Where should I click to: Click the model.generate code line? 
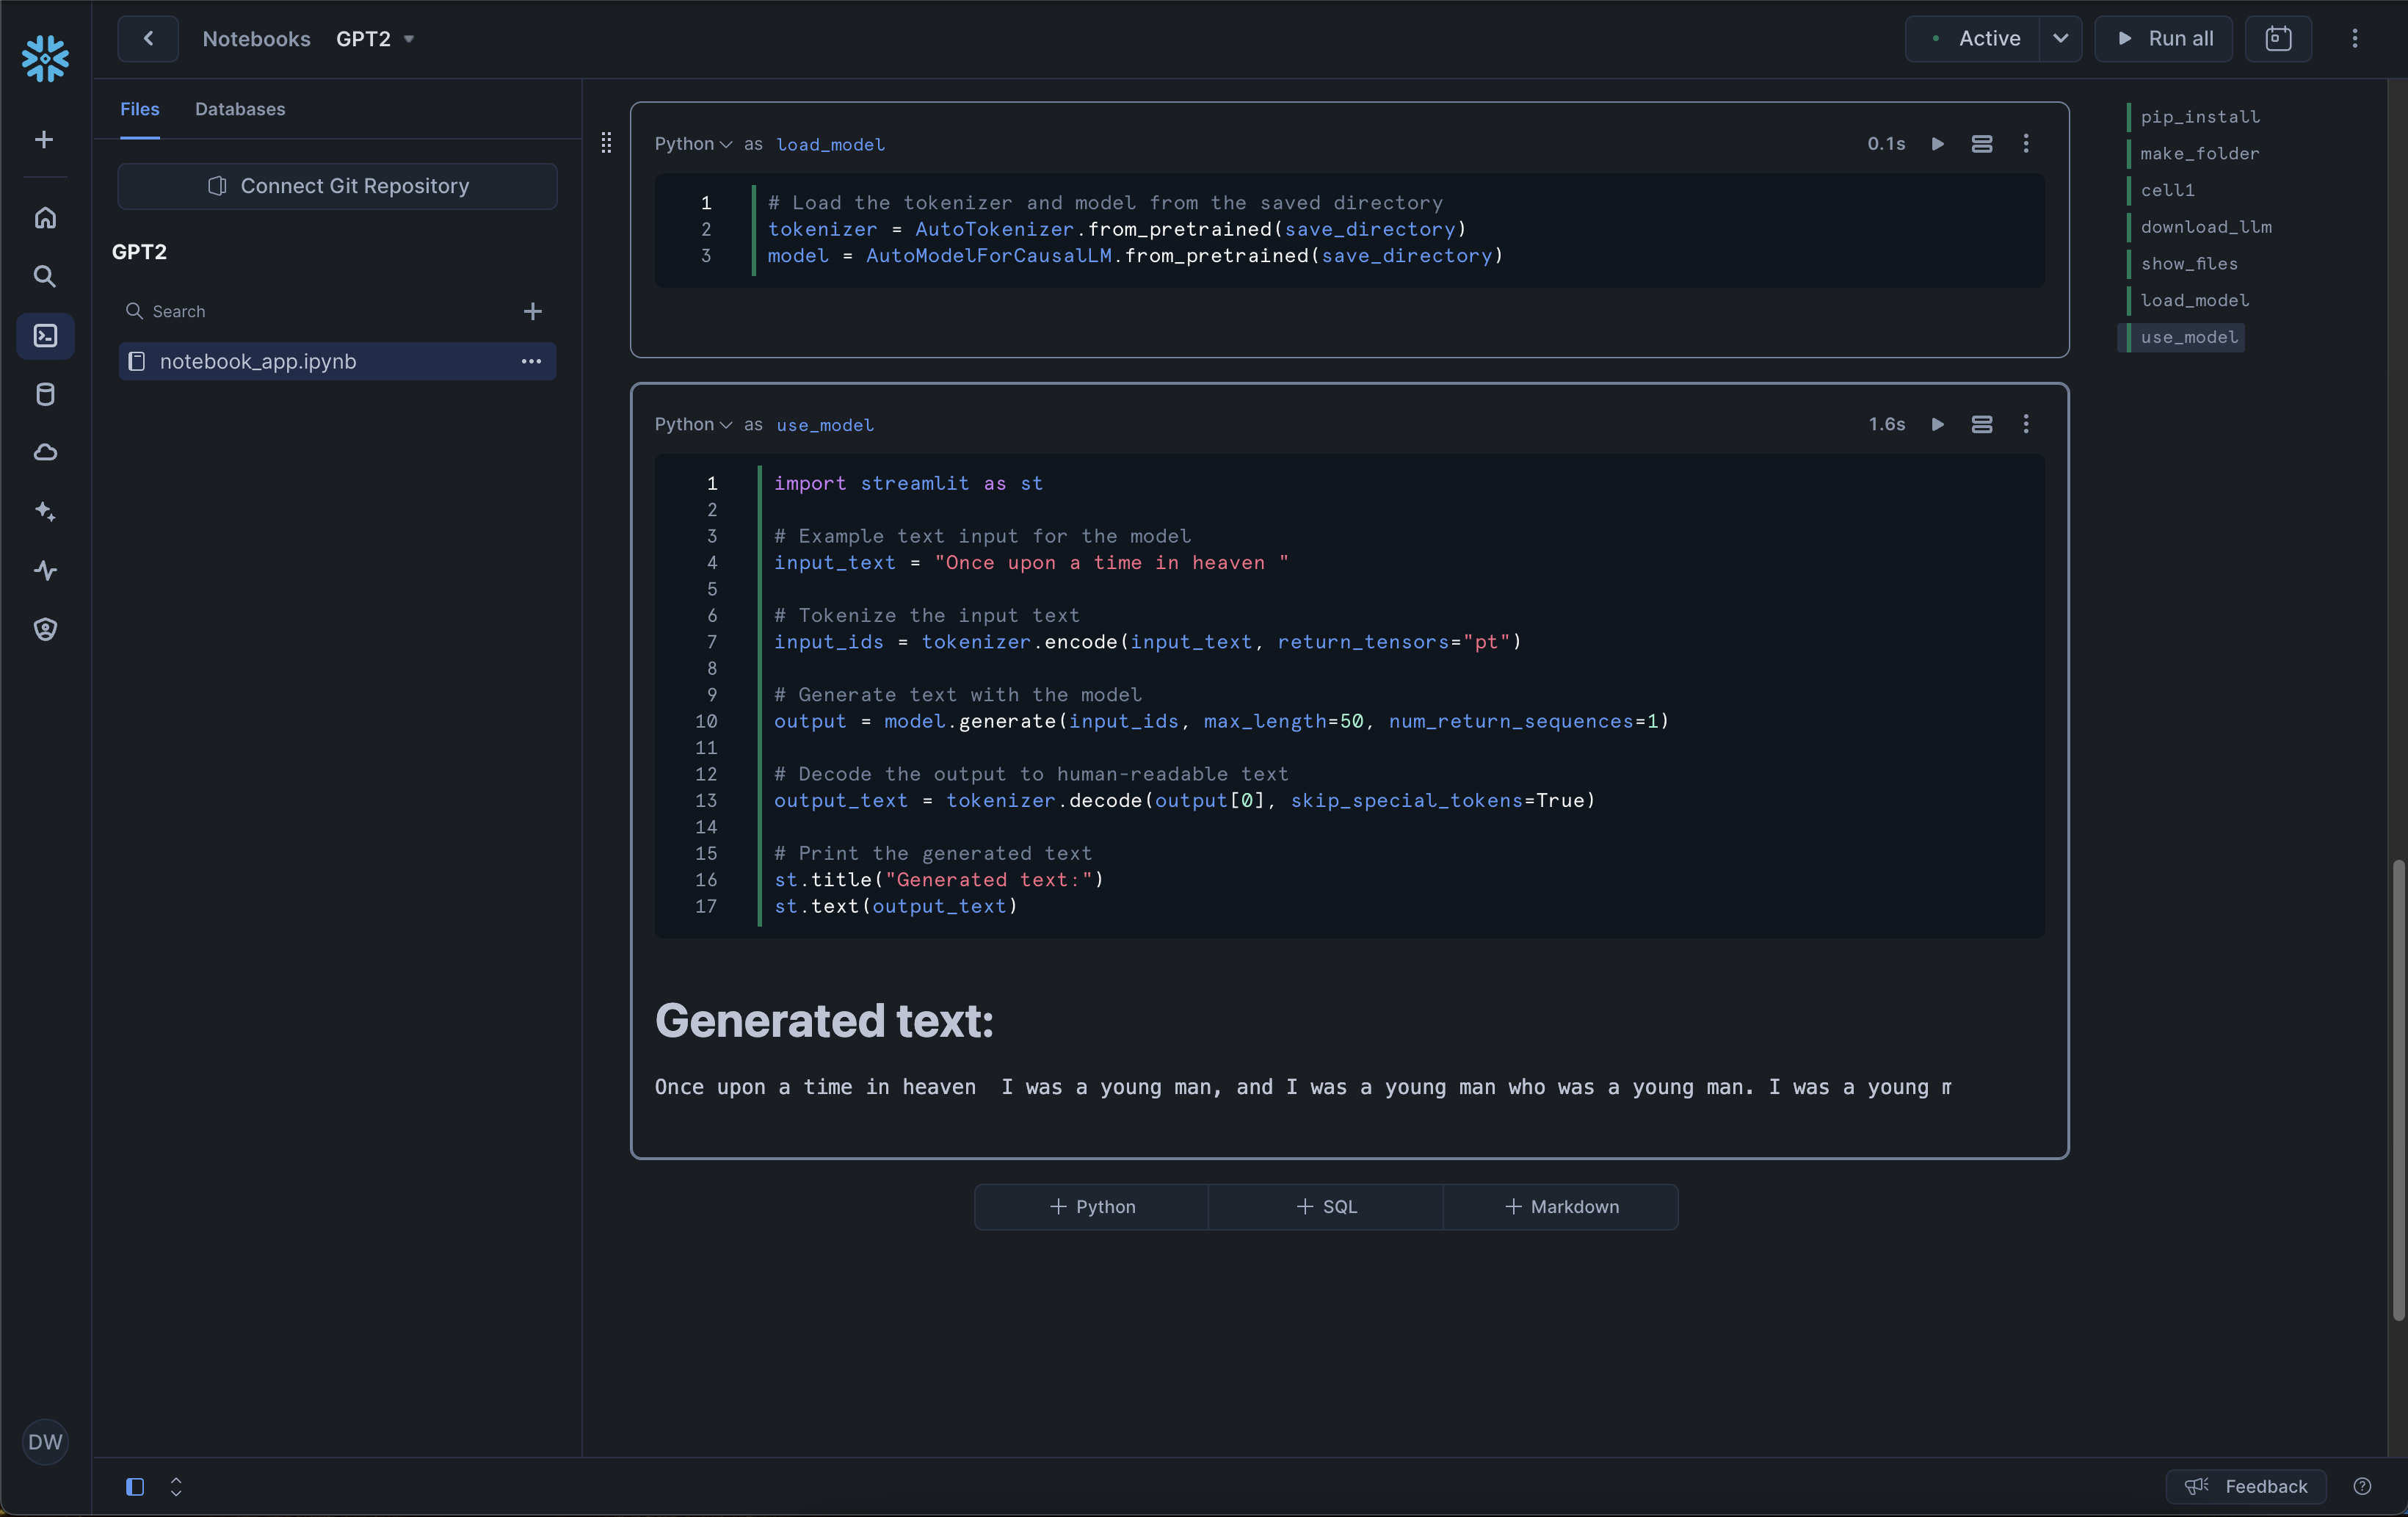tap(1221, 722)
